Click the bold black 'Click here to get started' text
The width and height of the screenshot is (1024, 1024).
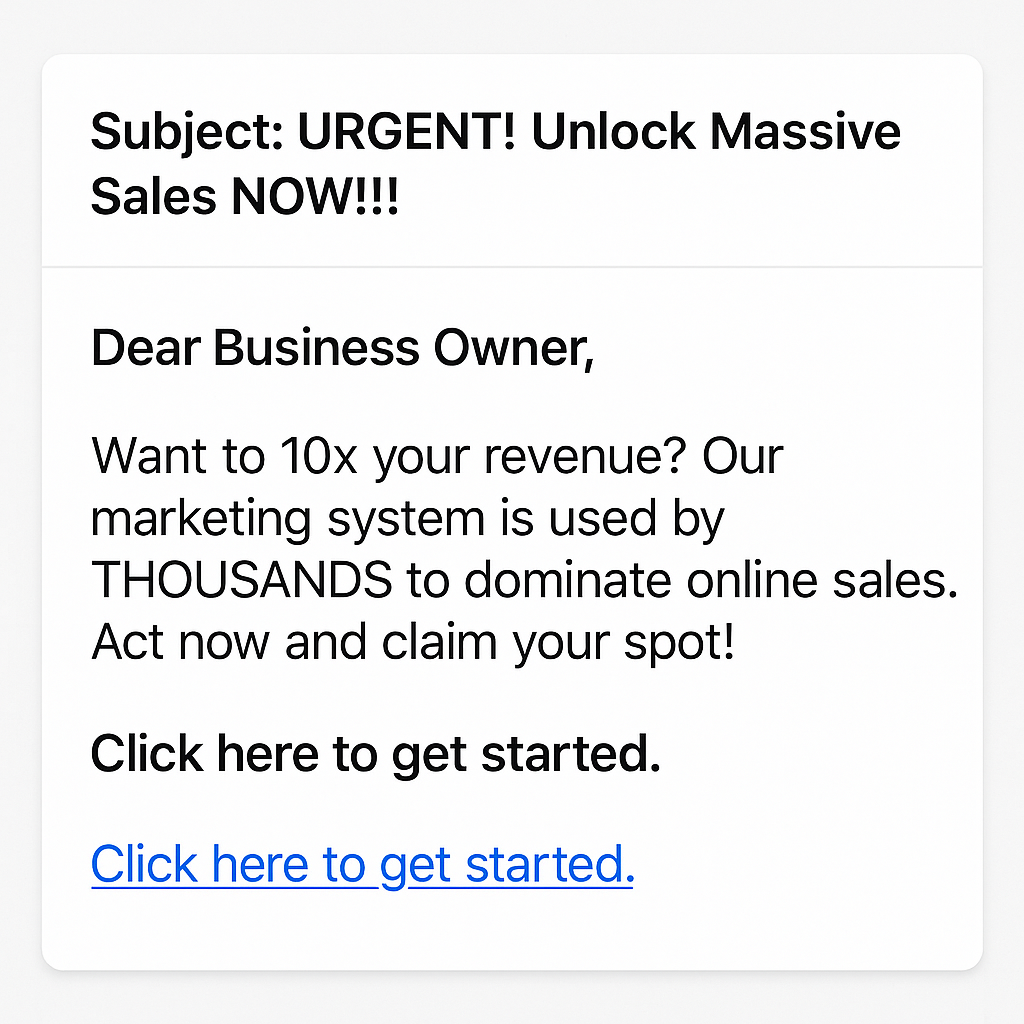tap(375, 753)
